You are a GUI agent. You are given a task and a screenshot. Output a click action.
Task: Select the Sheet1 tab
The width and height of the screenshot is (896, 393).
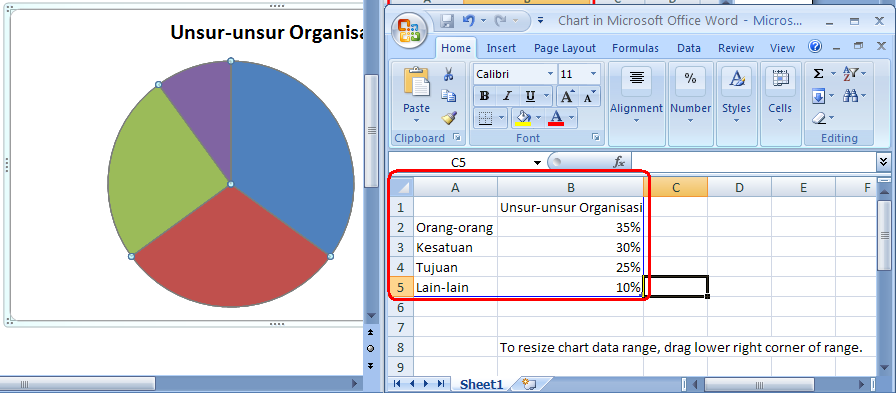click(x=481, y=384)
